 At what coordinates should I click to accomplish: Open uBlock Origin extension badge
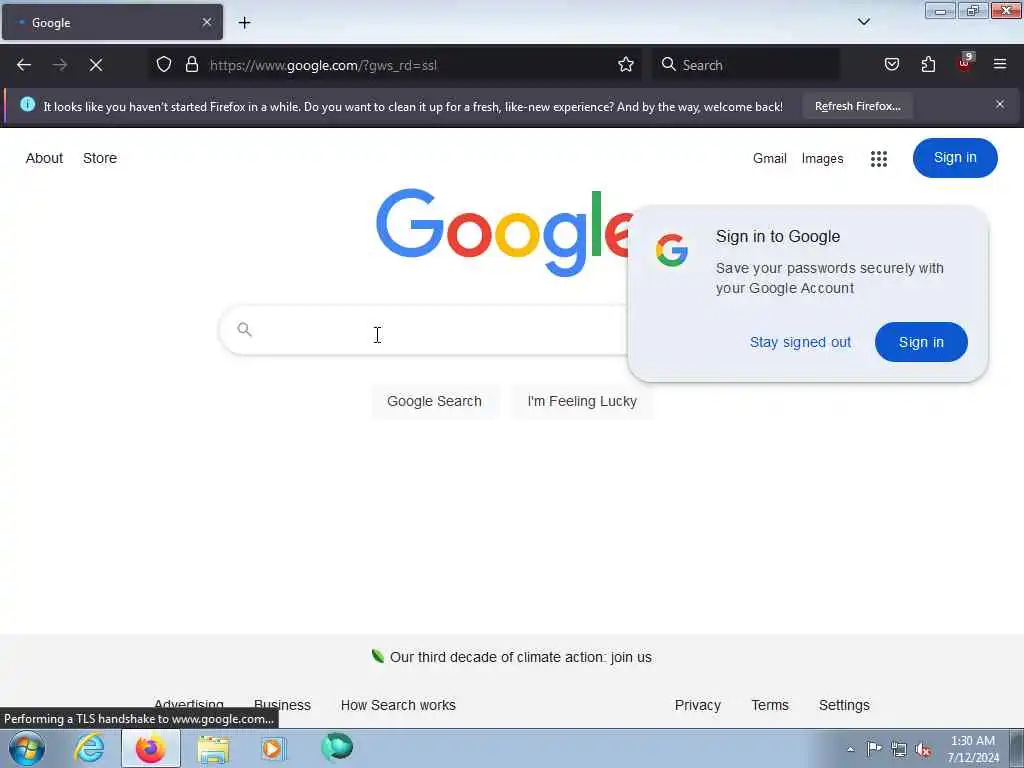coord(965,63)
